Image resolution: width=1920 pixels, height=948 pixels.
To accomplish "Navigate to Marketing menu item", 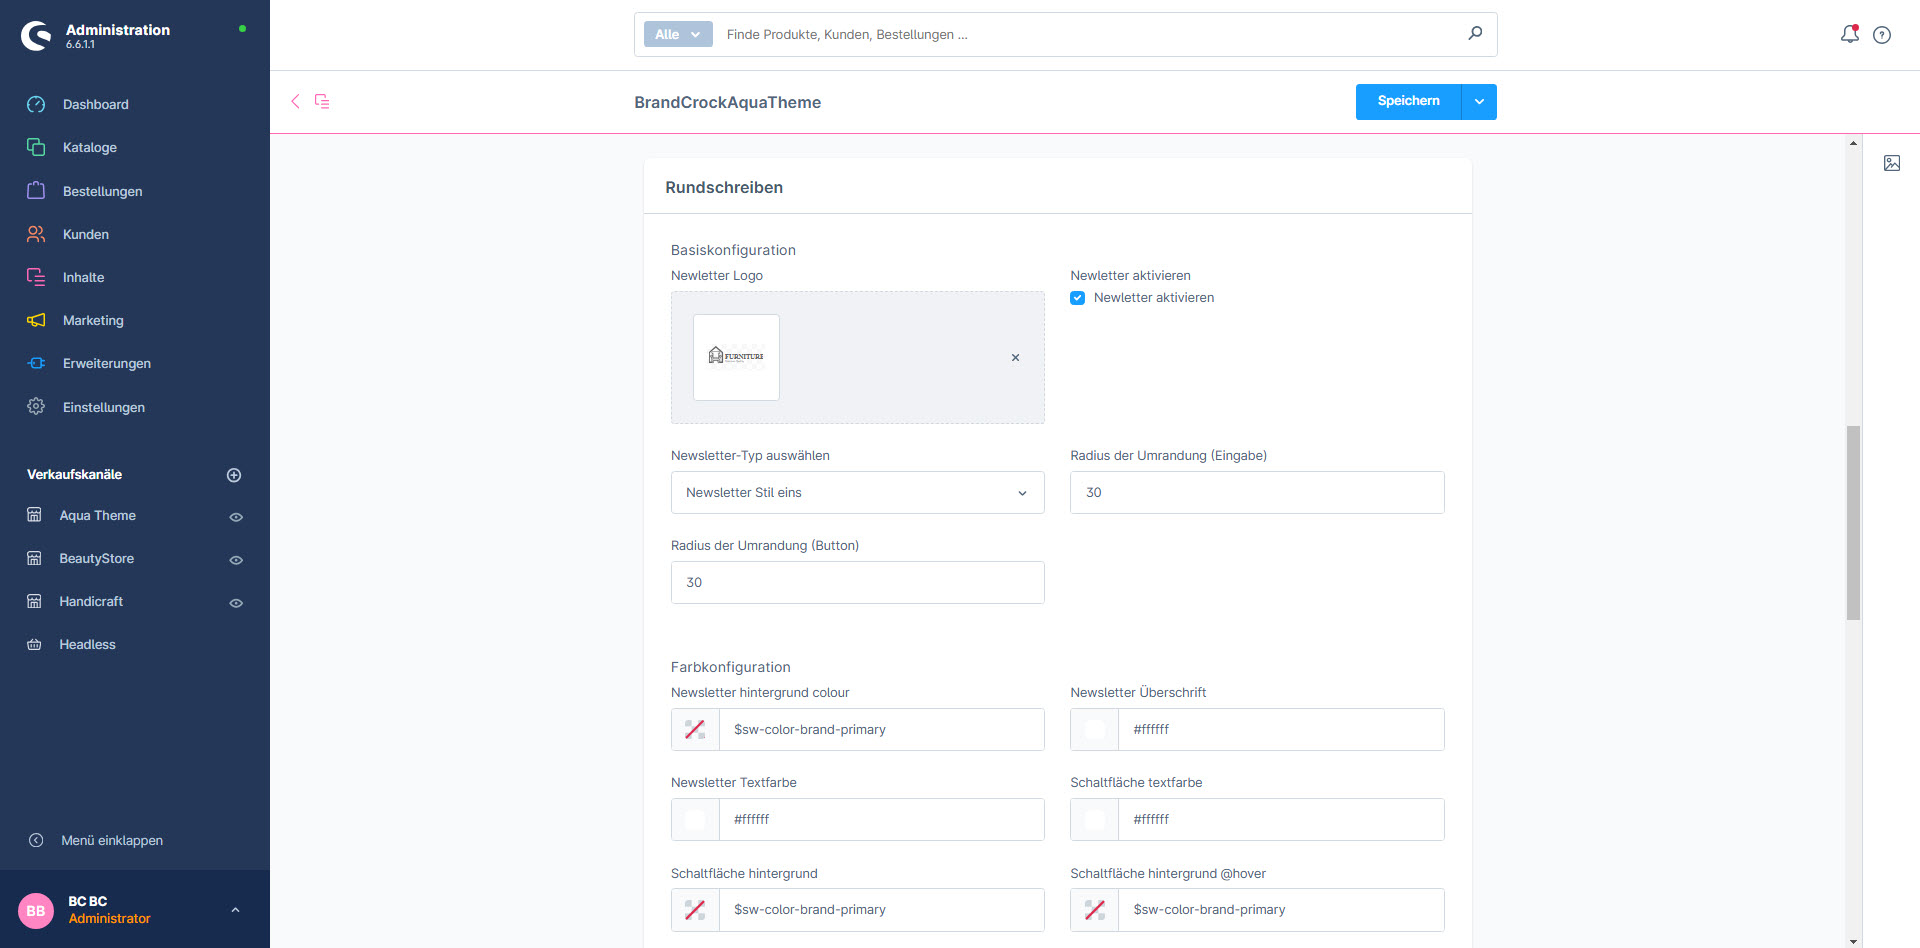I will tap(93, 320).
